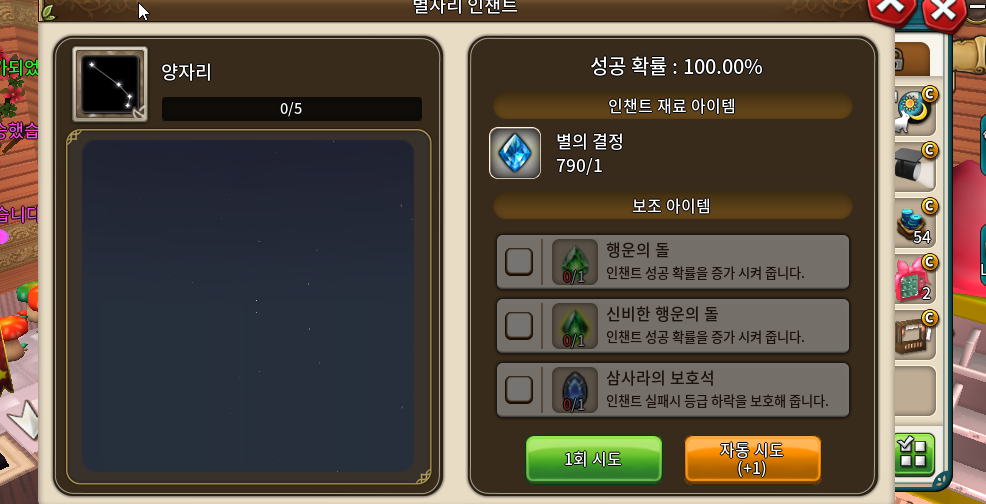This screenshot has width=986, height=504.
Task: Click the 인챈트 재료 아이템 section header
Action: click(673, 106)
